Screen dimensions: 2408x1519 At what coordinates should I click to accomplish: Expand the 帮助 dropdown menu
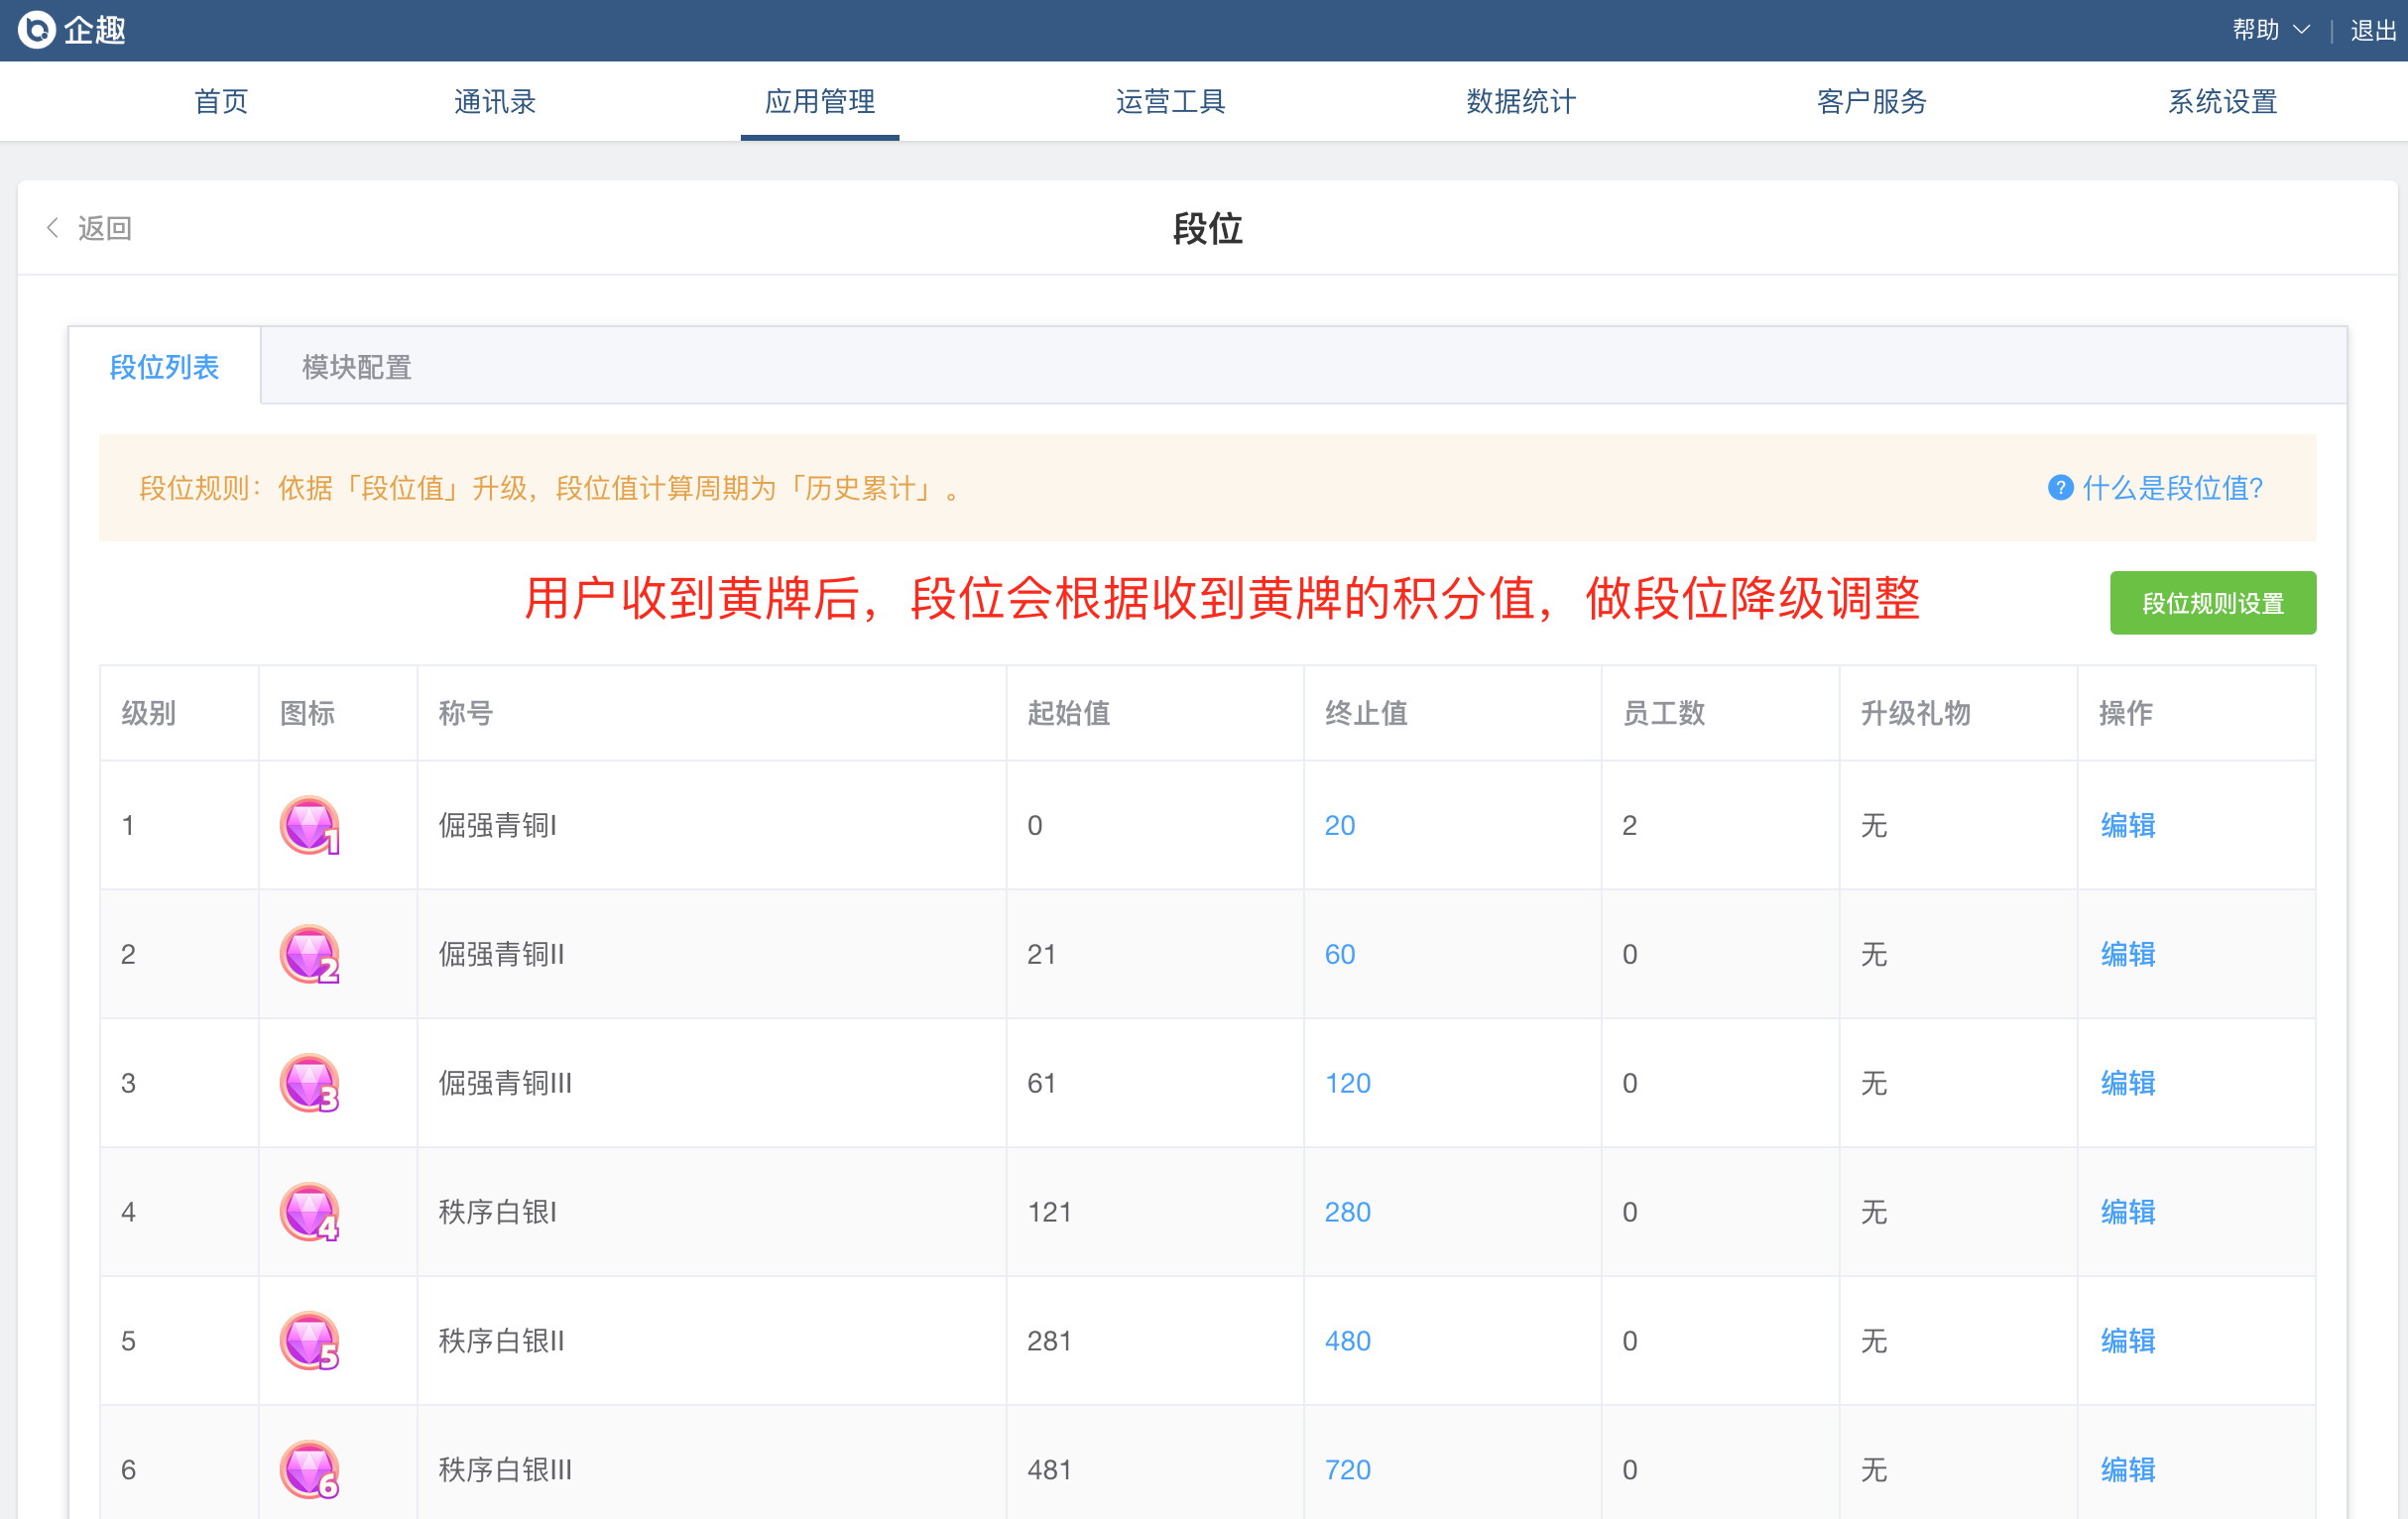2270,30
